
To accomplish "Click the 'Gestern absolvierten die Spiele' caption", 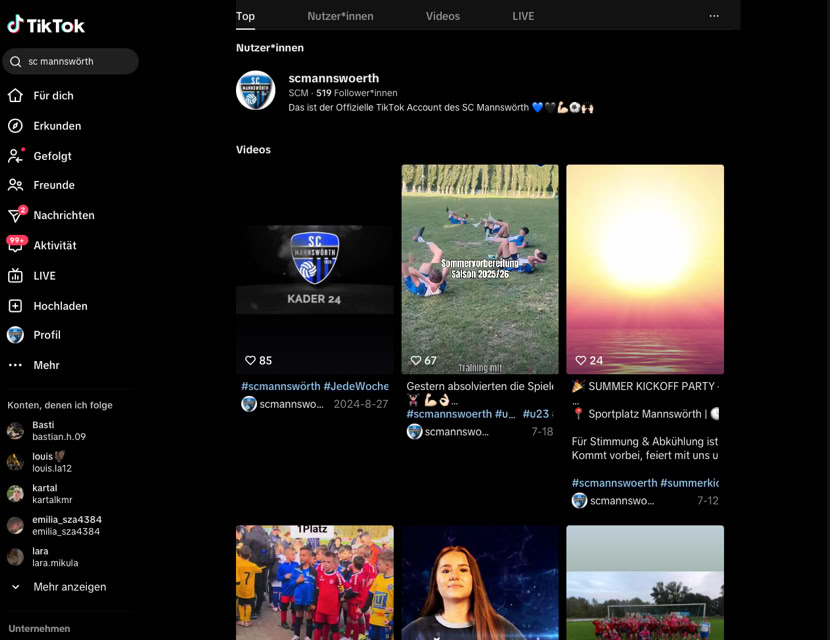I will coord(480,386).
